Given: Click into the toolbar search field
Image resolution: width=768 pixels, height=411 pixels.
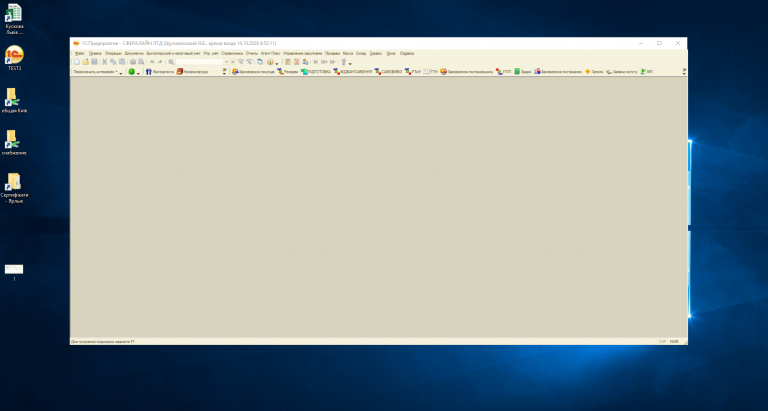Looking at the screenshot, I should coord(199,62).
